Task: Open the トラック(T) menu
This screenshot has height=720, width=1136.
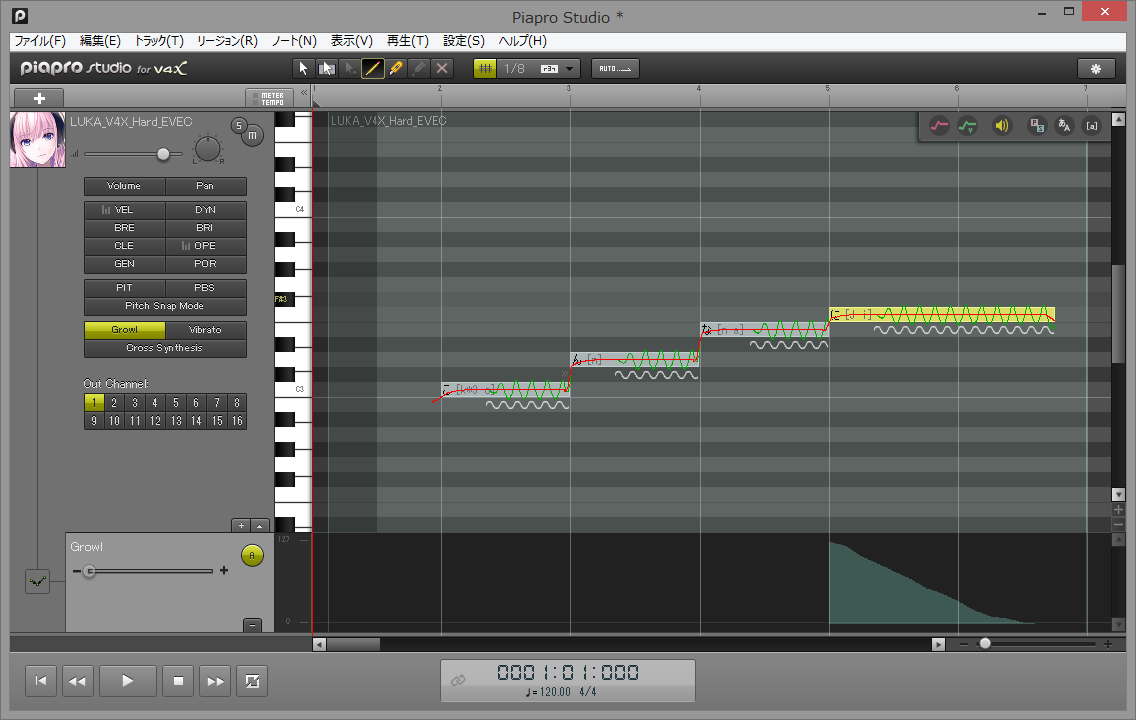Action: click(159, 41)
